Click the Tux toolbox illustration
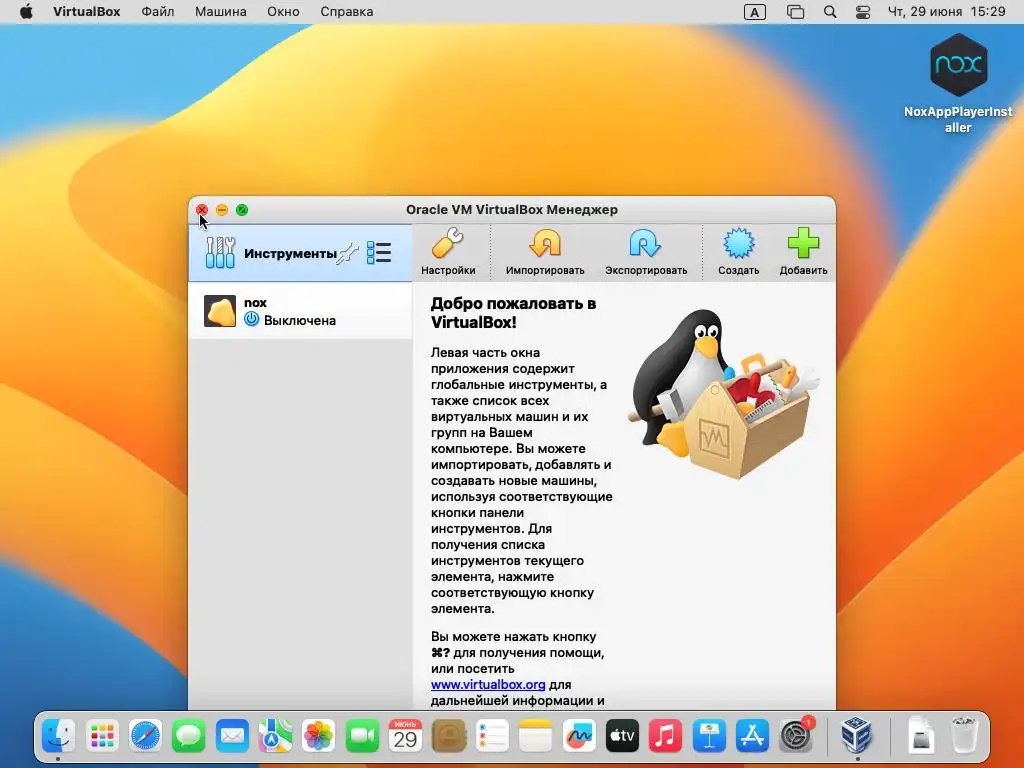The width and height of the screenshot is (1024, 768). coord(723,393)
